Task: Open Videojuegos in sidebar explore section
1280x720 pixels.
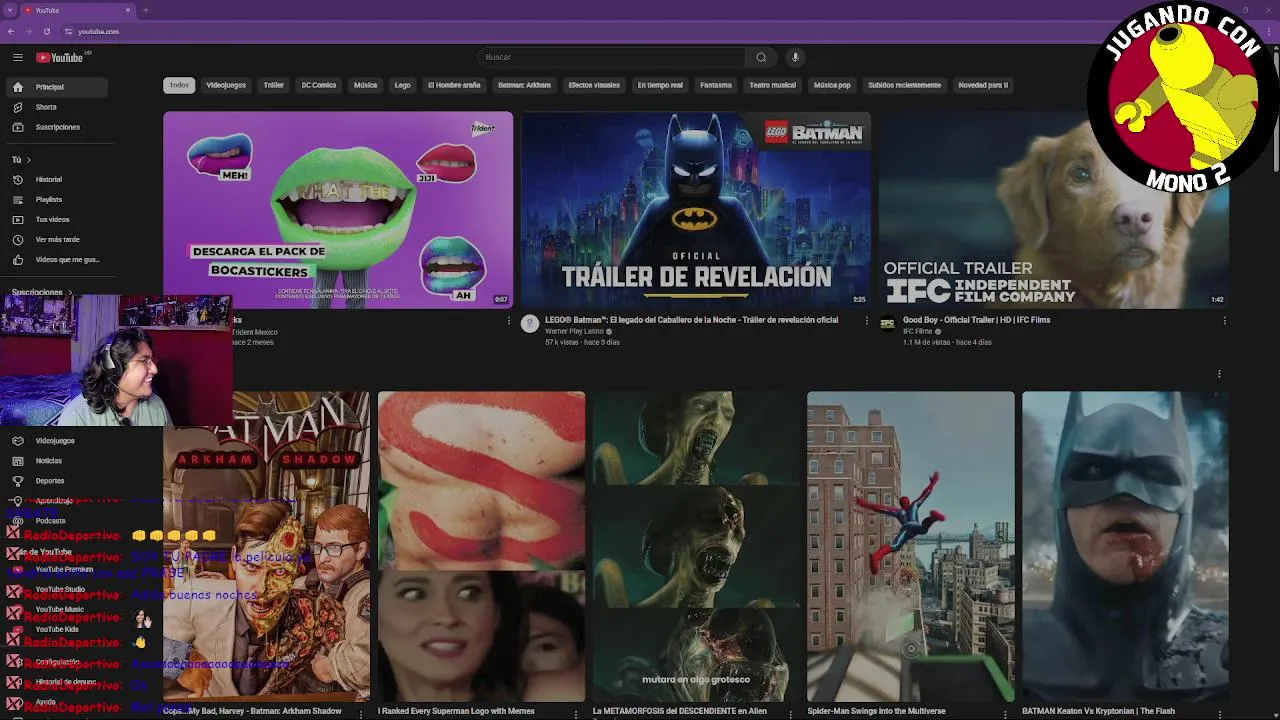Action: coord(57,441)
